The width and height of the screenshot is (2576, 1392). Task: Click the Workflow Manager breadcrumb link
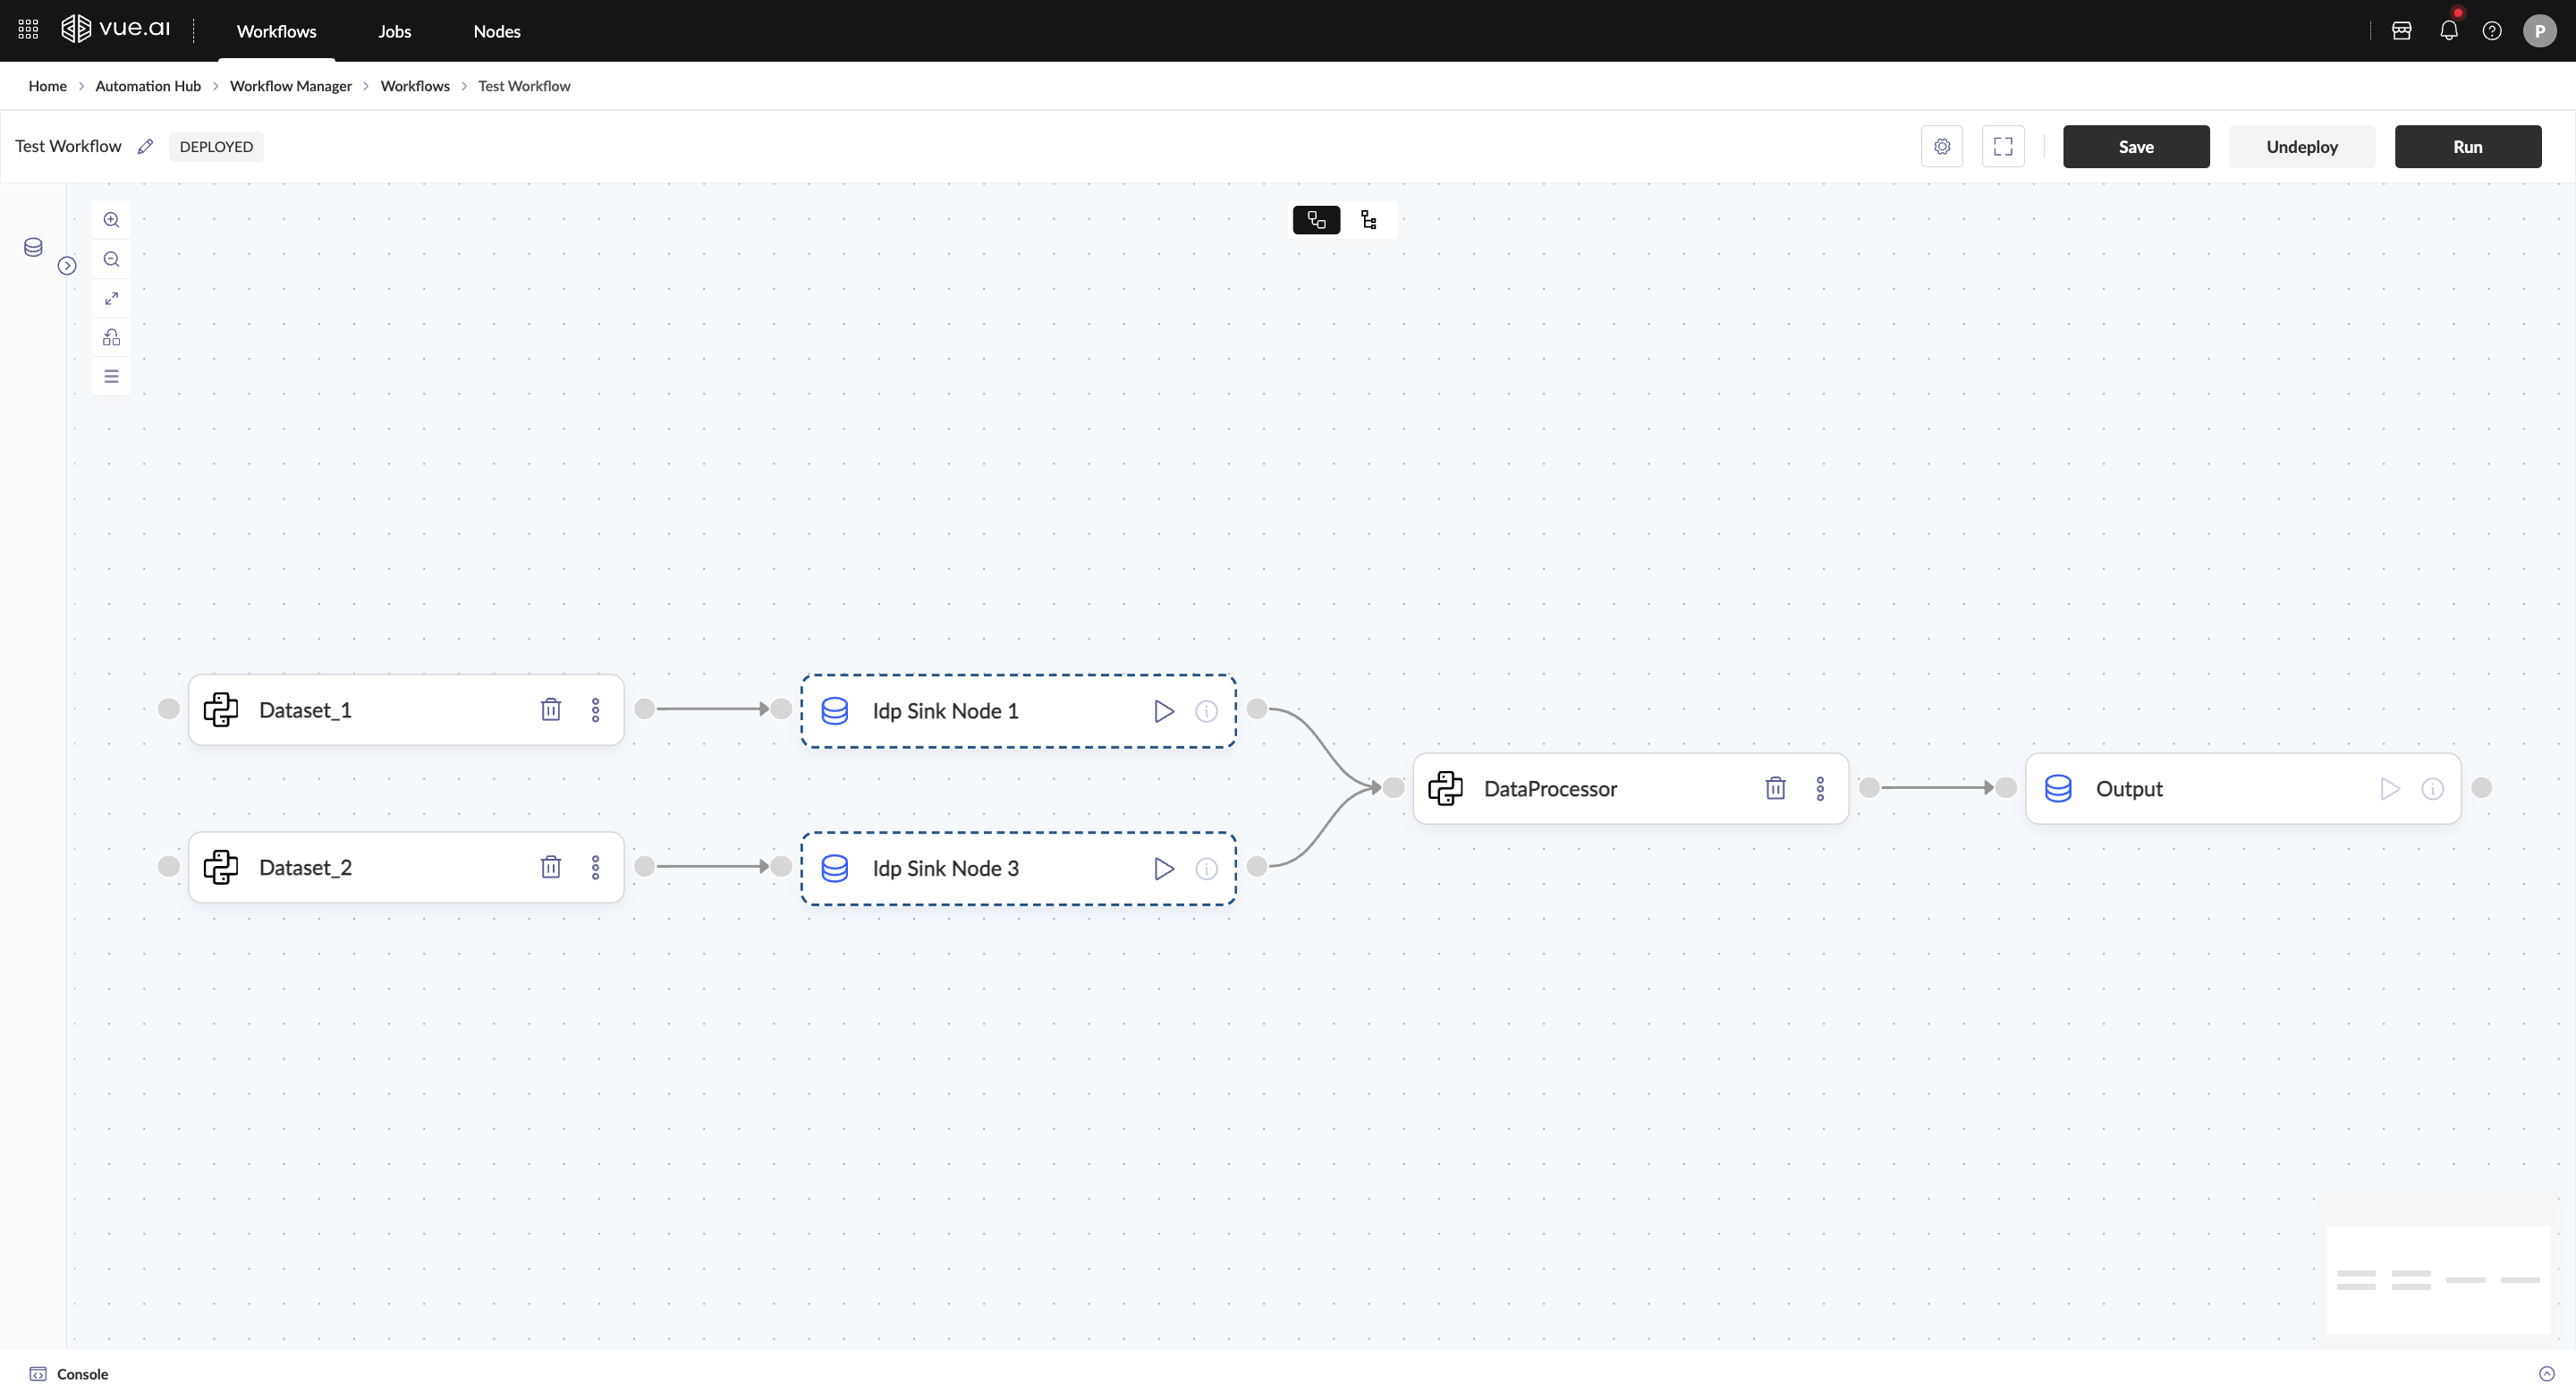290,86
